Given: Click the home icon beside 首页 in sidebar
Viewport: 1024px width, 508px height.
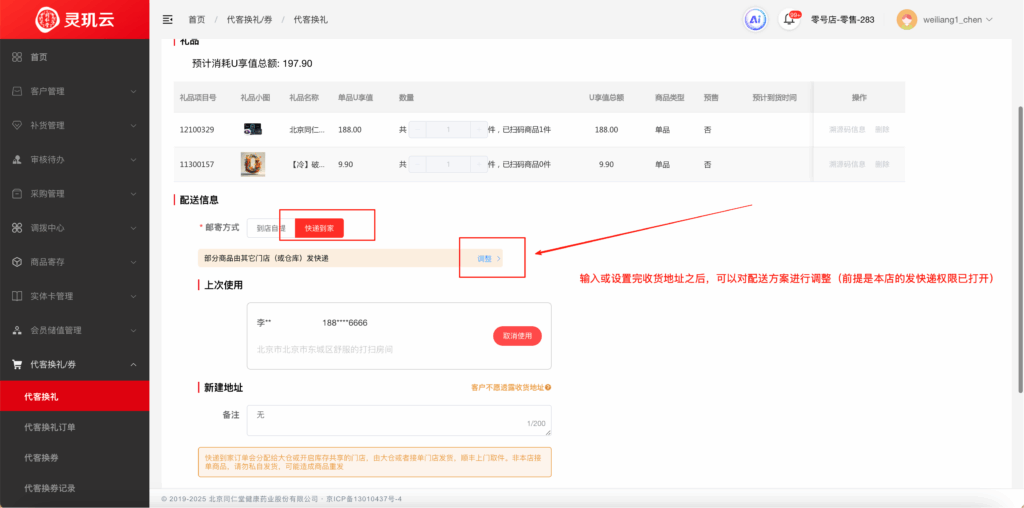Looking at the screenshot, I should (x=17, y=57).
